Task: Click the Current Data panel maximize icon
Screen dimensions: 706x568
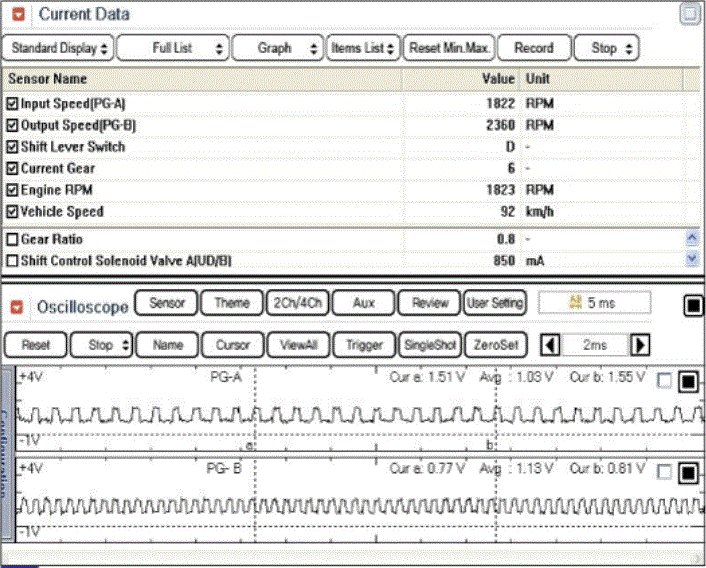Action: pyautogui.click(x=689, y=14)
